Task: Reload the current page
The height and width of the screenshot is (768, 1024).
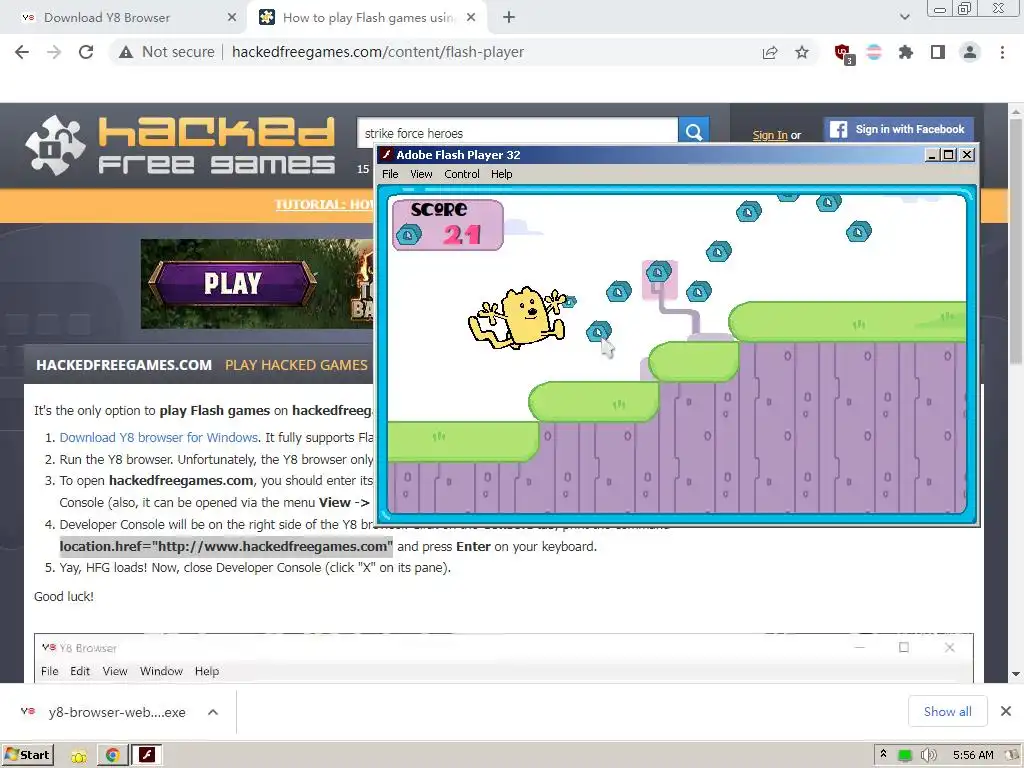Action: (x=86, y=52)
